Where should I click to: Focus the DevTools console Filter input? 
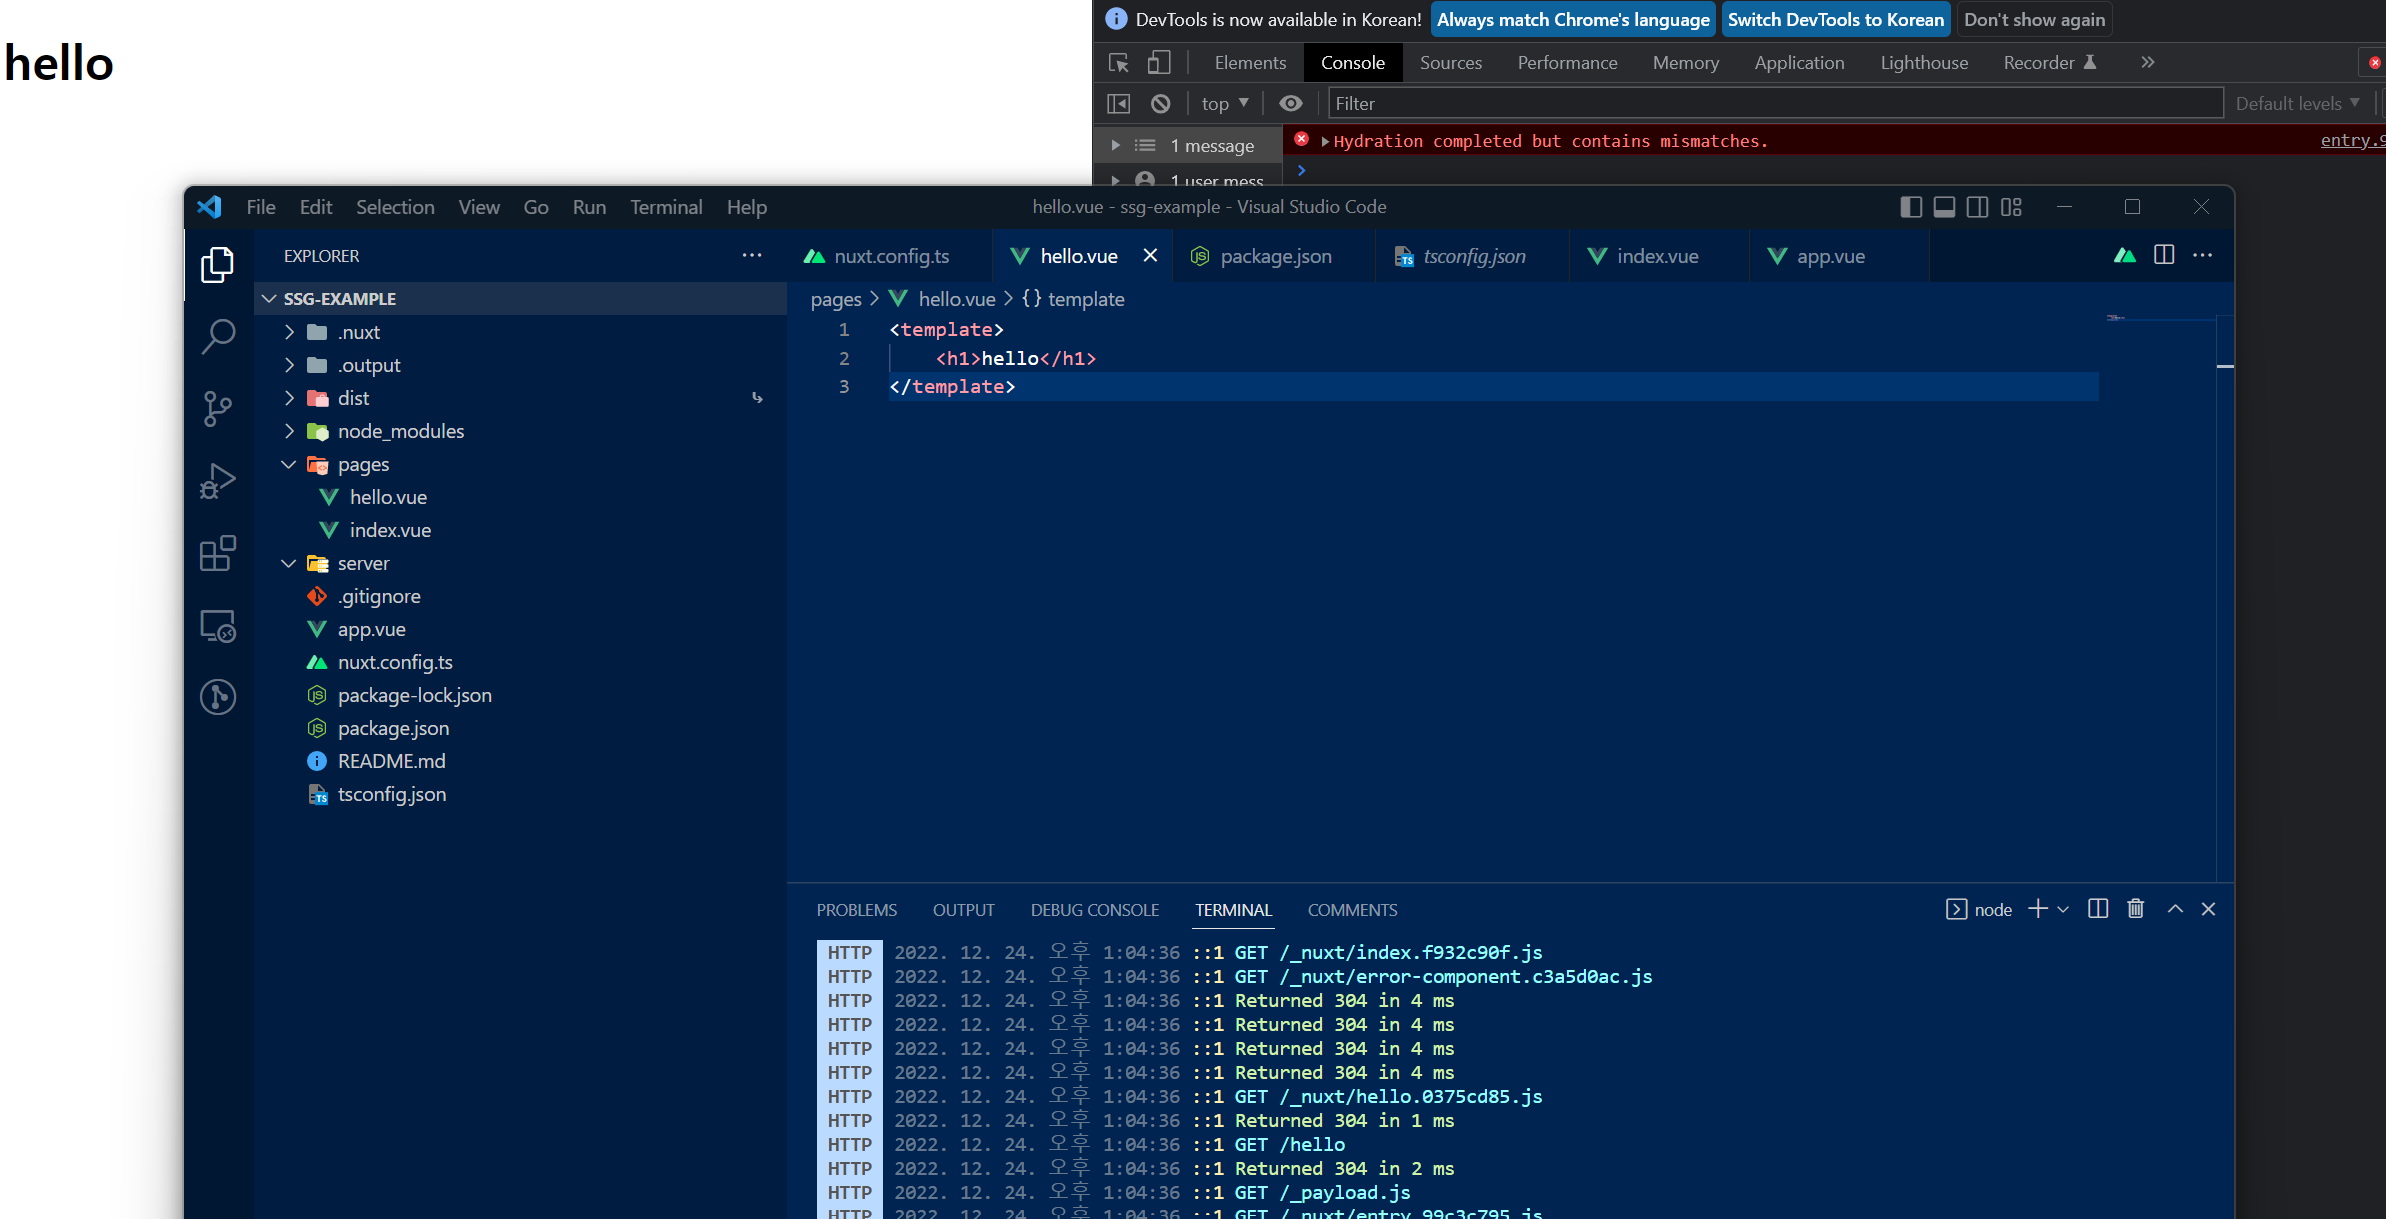(1775, 104)
